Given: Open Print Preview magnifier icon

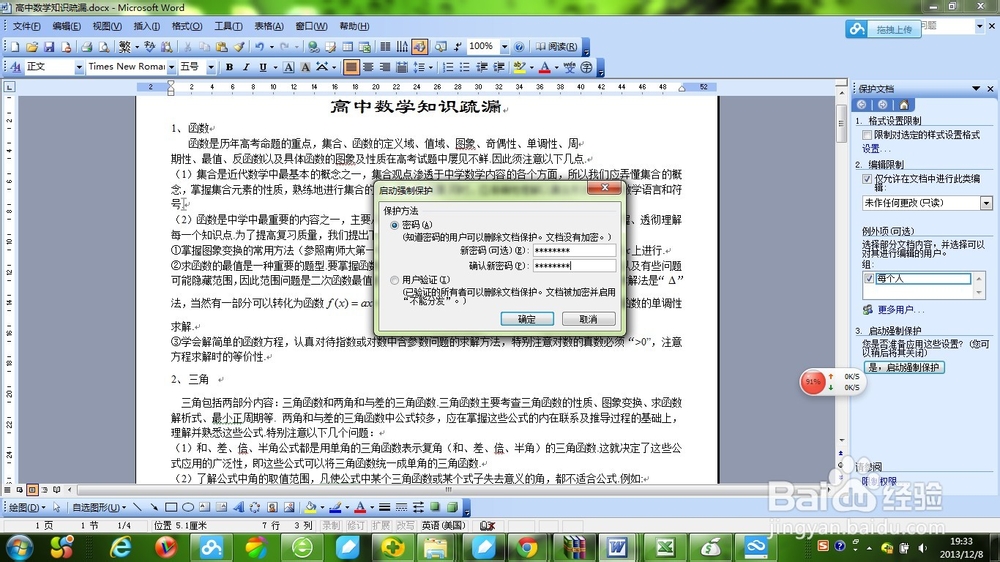Looking at the screenshot, I should [x=103, y=47].
